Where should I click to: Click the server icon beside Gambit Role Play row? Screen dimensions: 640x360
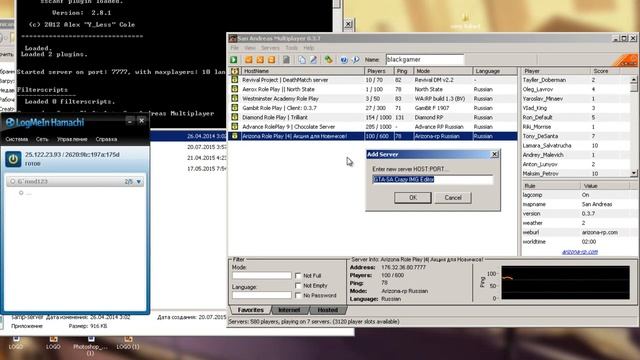pyautogui.click(x=235, y=108)
